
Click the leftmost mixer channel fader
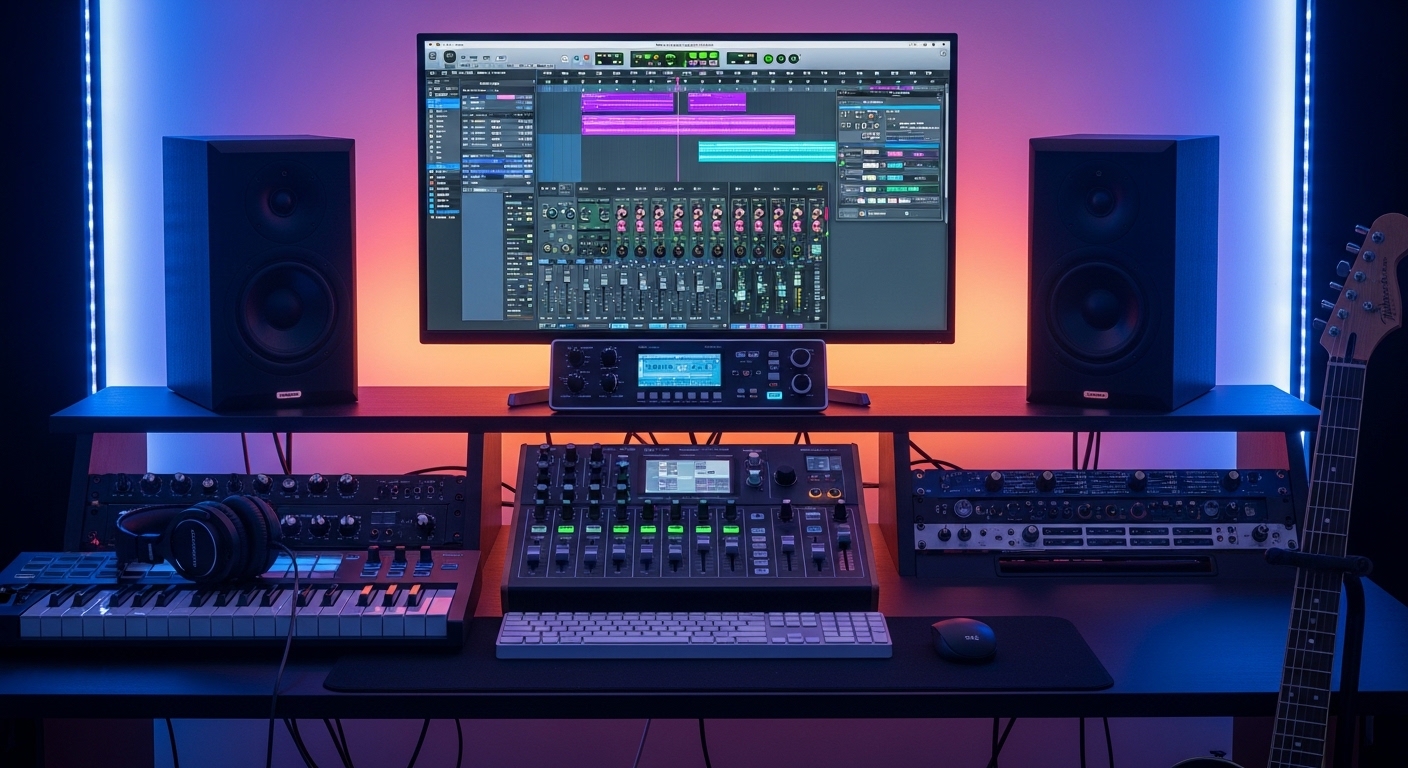tap(548, 276)
